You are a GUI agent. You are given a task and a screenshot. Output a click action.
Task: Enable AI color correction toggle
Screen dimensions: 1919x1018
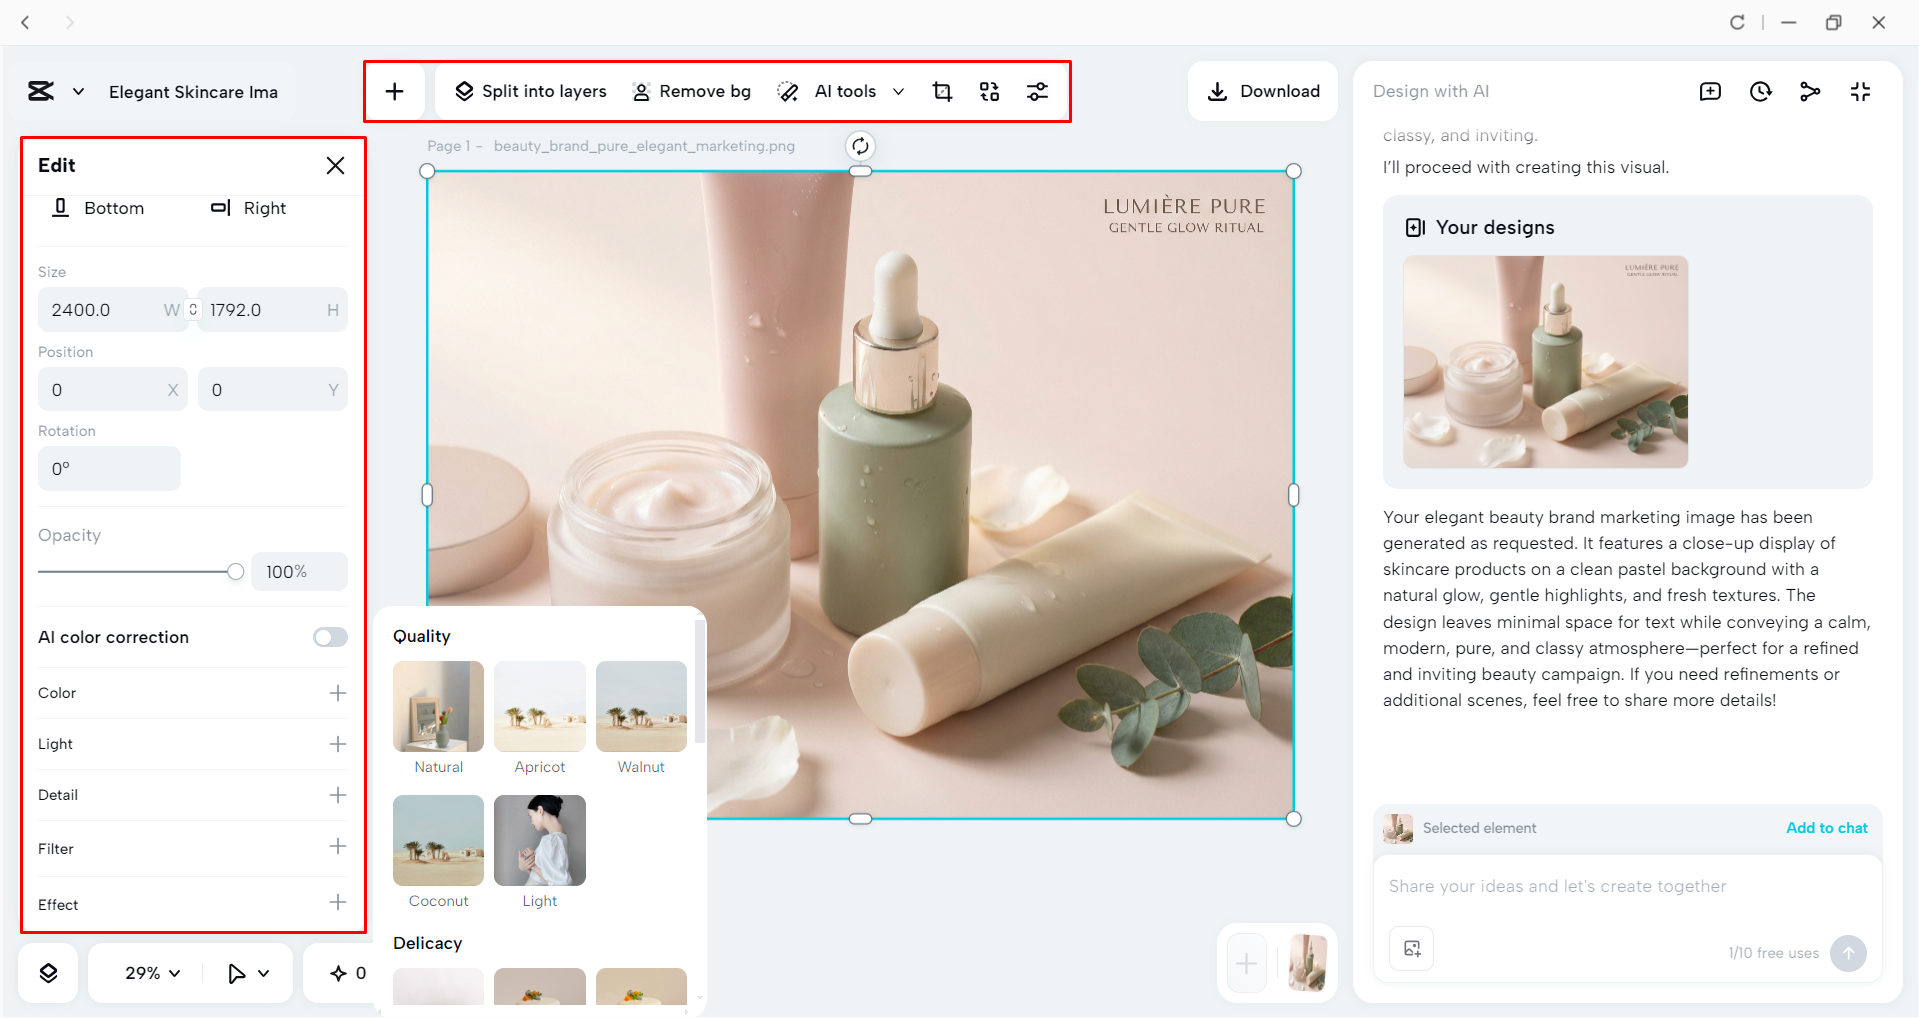click(x=330, y=638)
